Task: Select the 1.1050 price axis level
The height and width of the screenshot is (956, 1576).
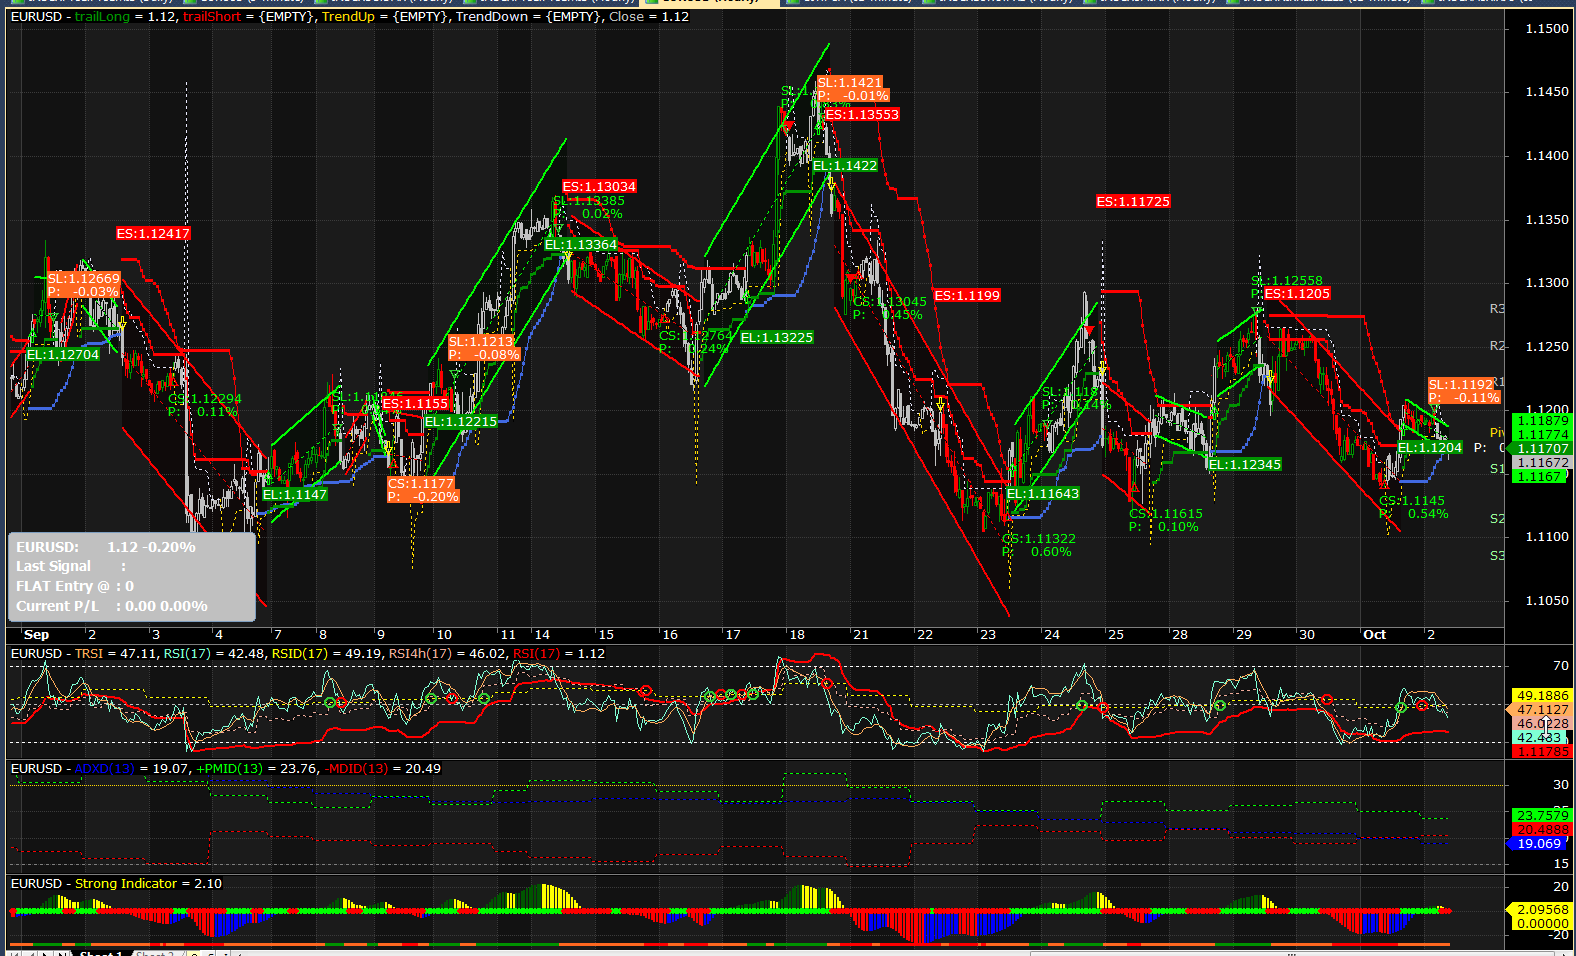Action: pos(1547,600)
